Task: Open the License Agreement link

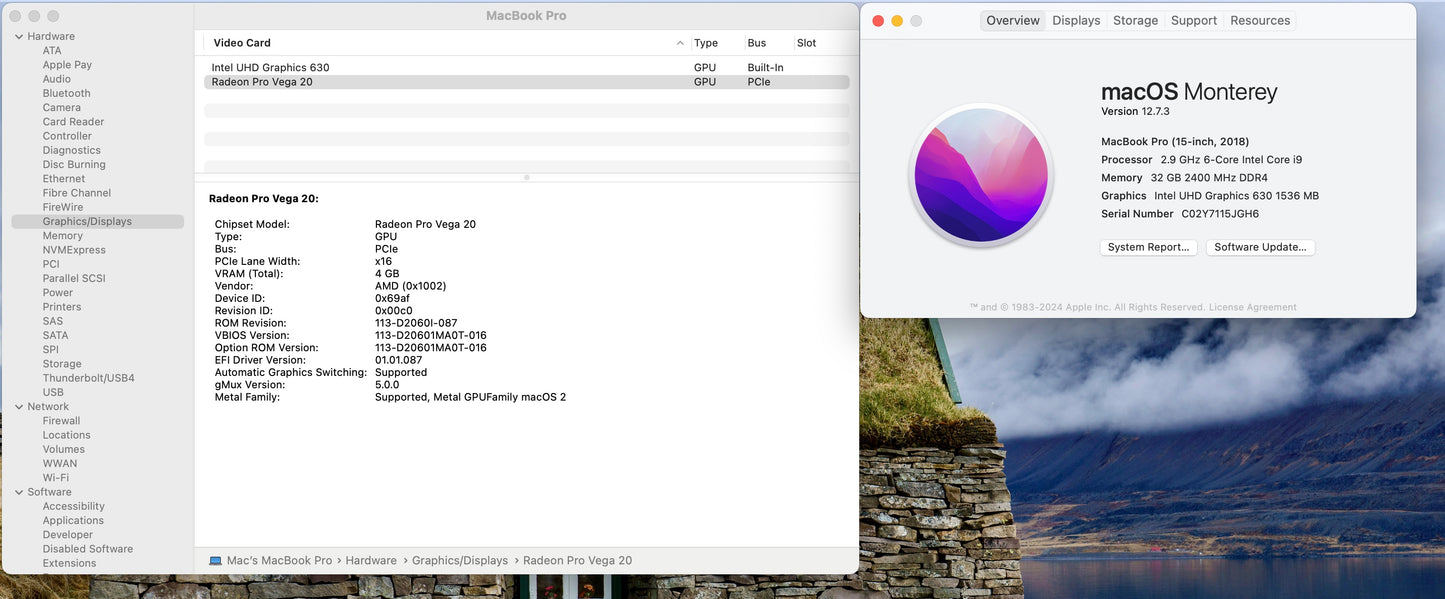Action: pyautogui.click(x=1252, y=308)
